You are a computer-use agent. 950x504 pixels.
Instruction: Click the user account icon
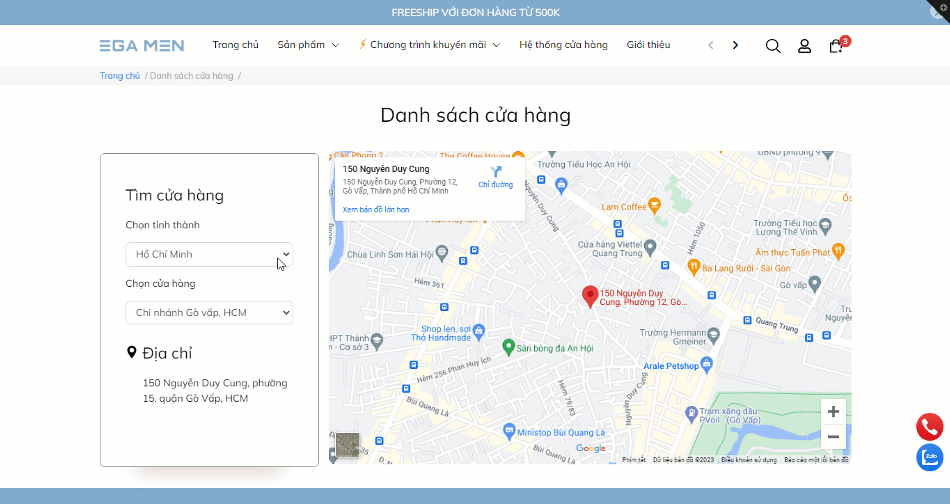(x=804, y=46)
